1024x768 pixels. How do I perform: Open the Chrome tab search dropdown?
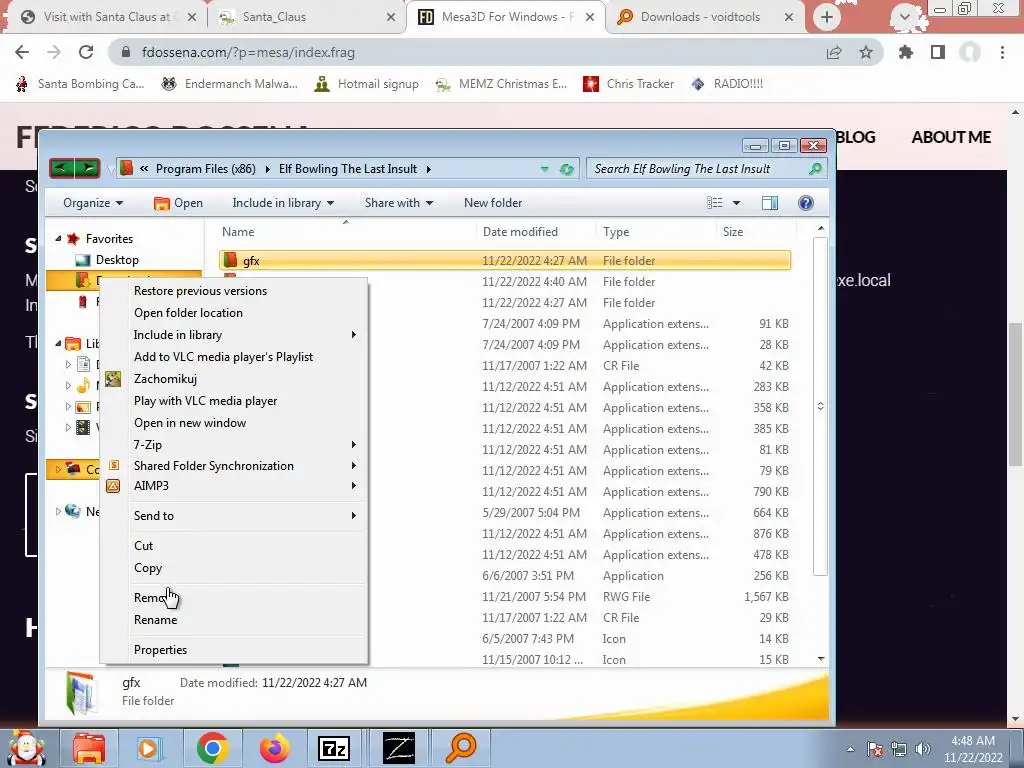tap(904, 17)
